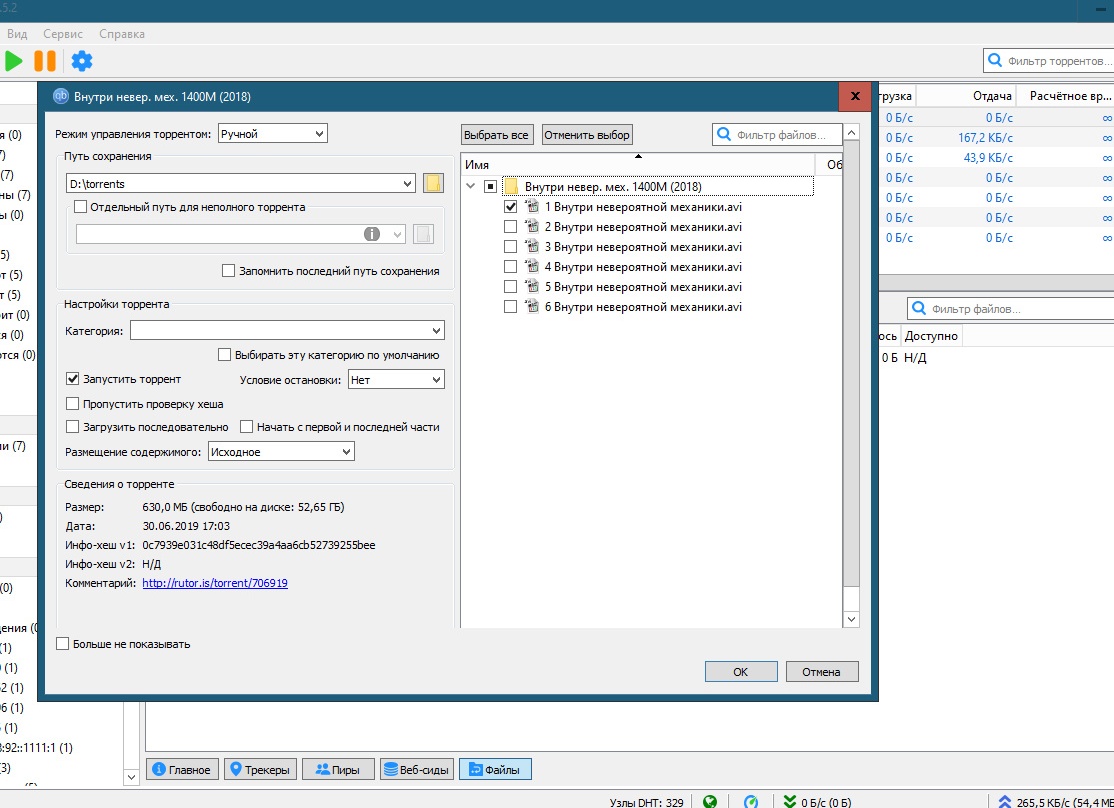The width and height of the screenshot is (1114, 808).
Task: Click the Отмена button
Action: 822,672
